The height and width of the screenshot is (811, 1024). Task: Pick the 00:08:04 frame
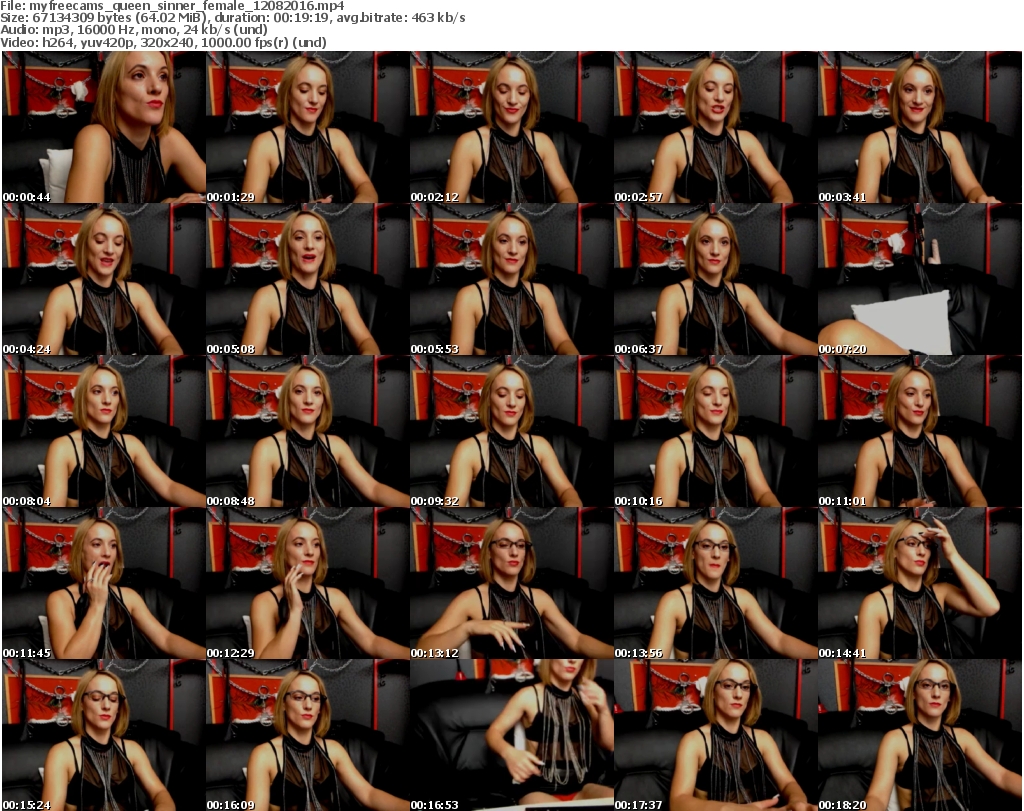tap(104, 432)
